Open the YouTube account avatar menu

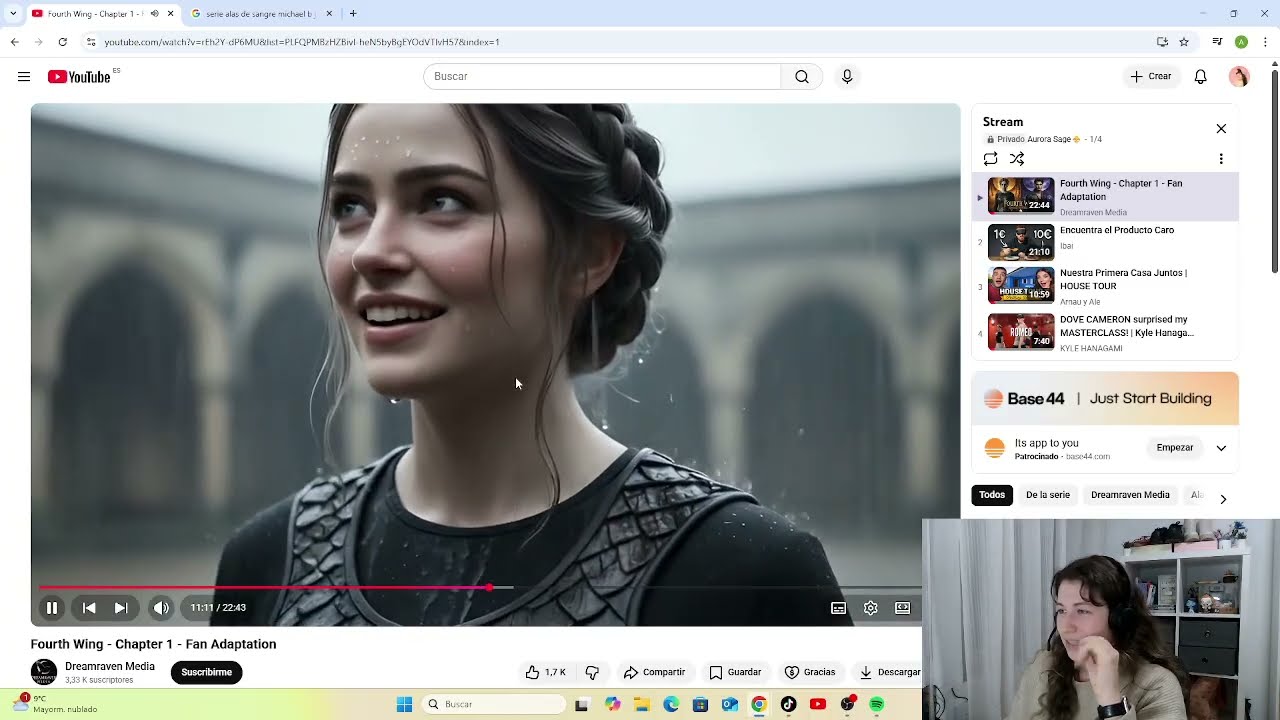point(1239,77)
